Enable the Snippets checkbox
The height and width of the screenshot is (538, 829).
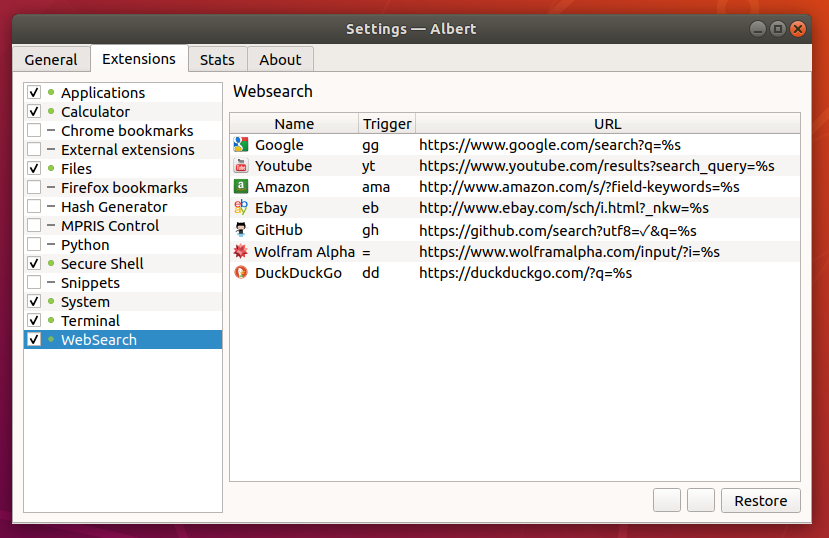tap(34, 283)
